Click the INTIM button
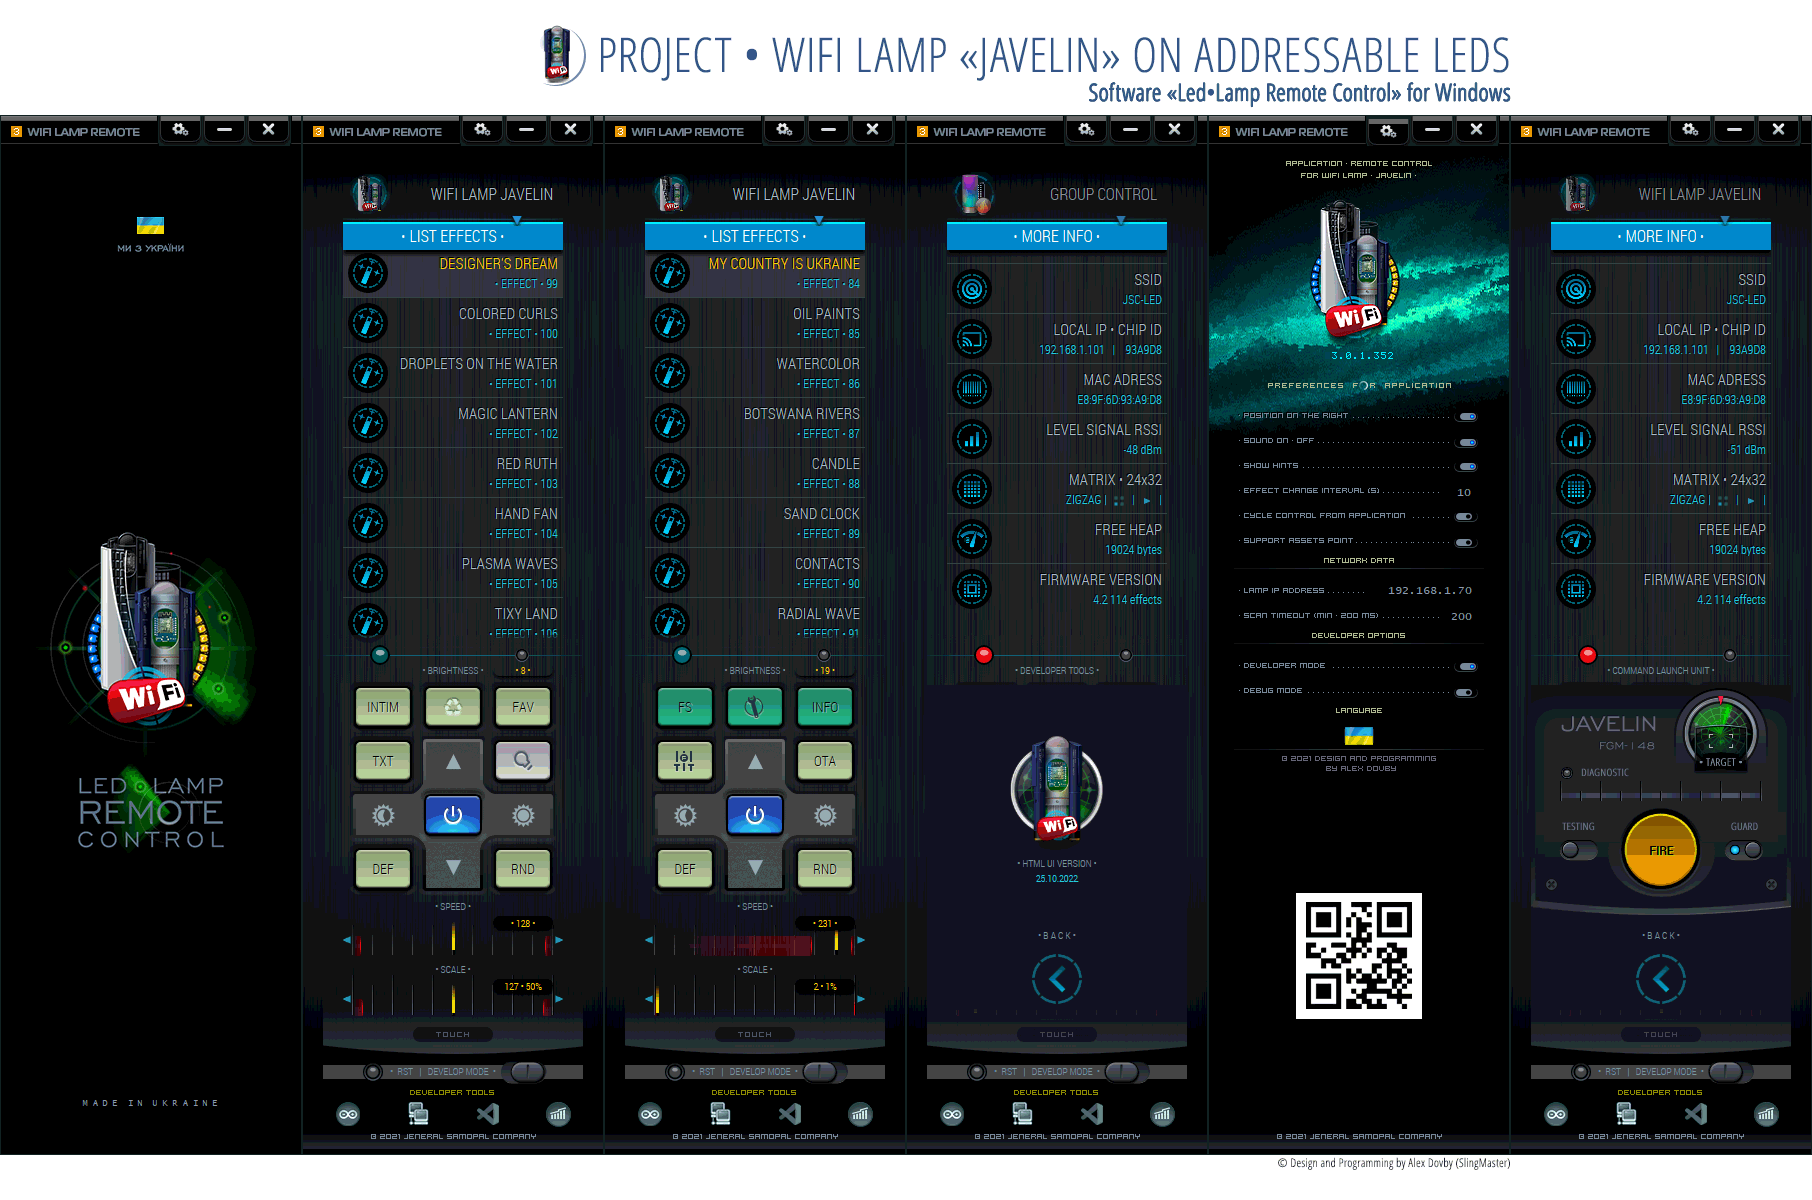This screenshot has height=1200, width=1812. pyautogui.click(x=383, y=707)
